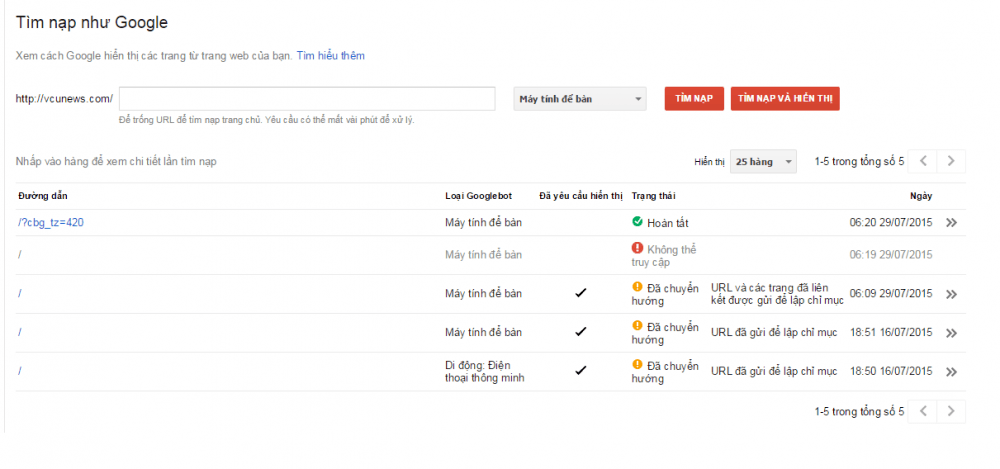
Task: Go to previous page using bottom pagination arrow
Action: [x=922, y=412]
